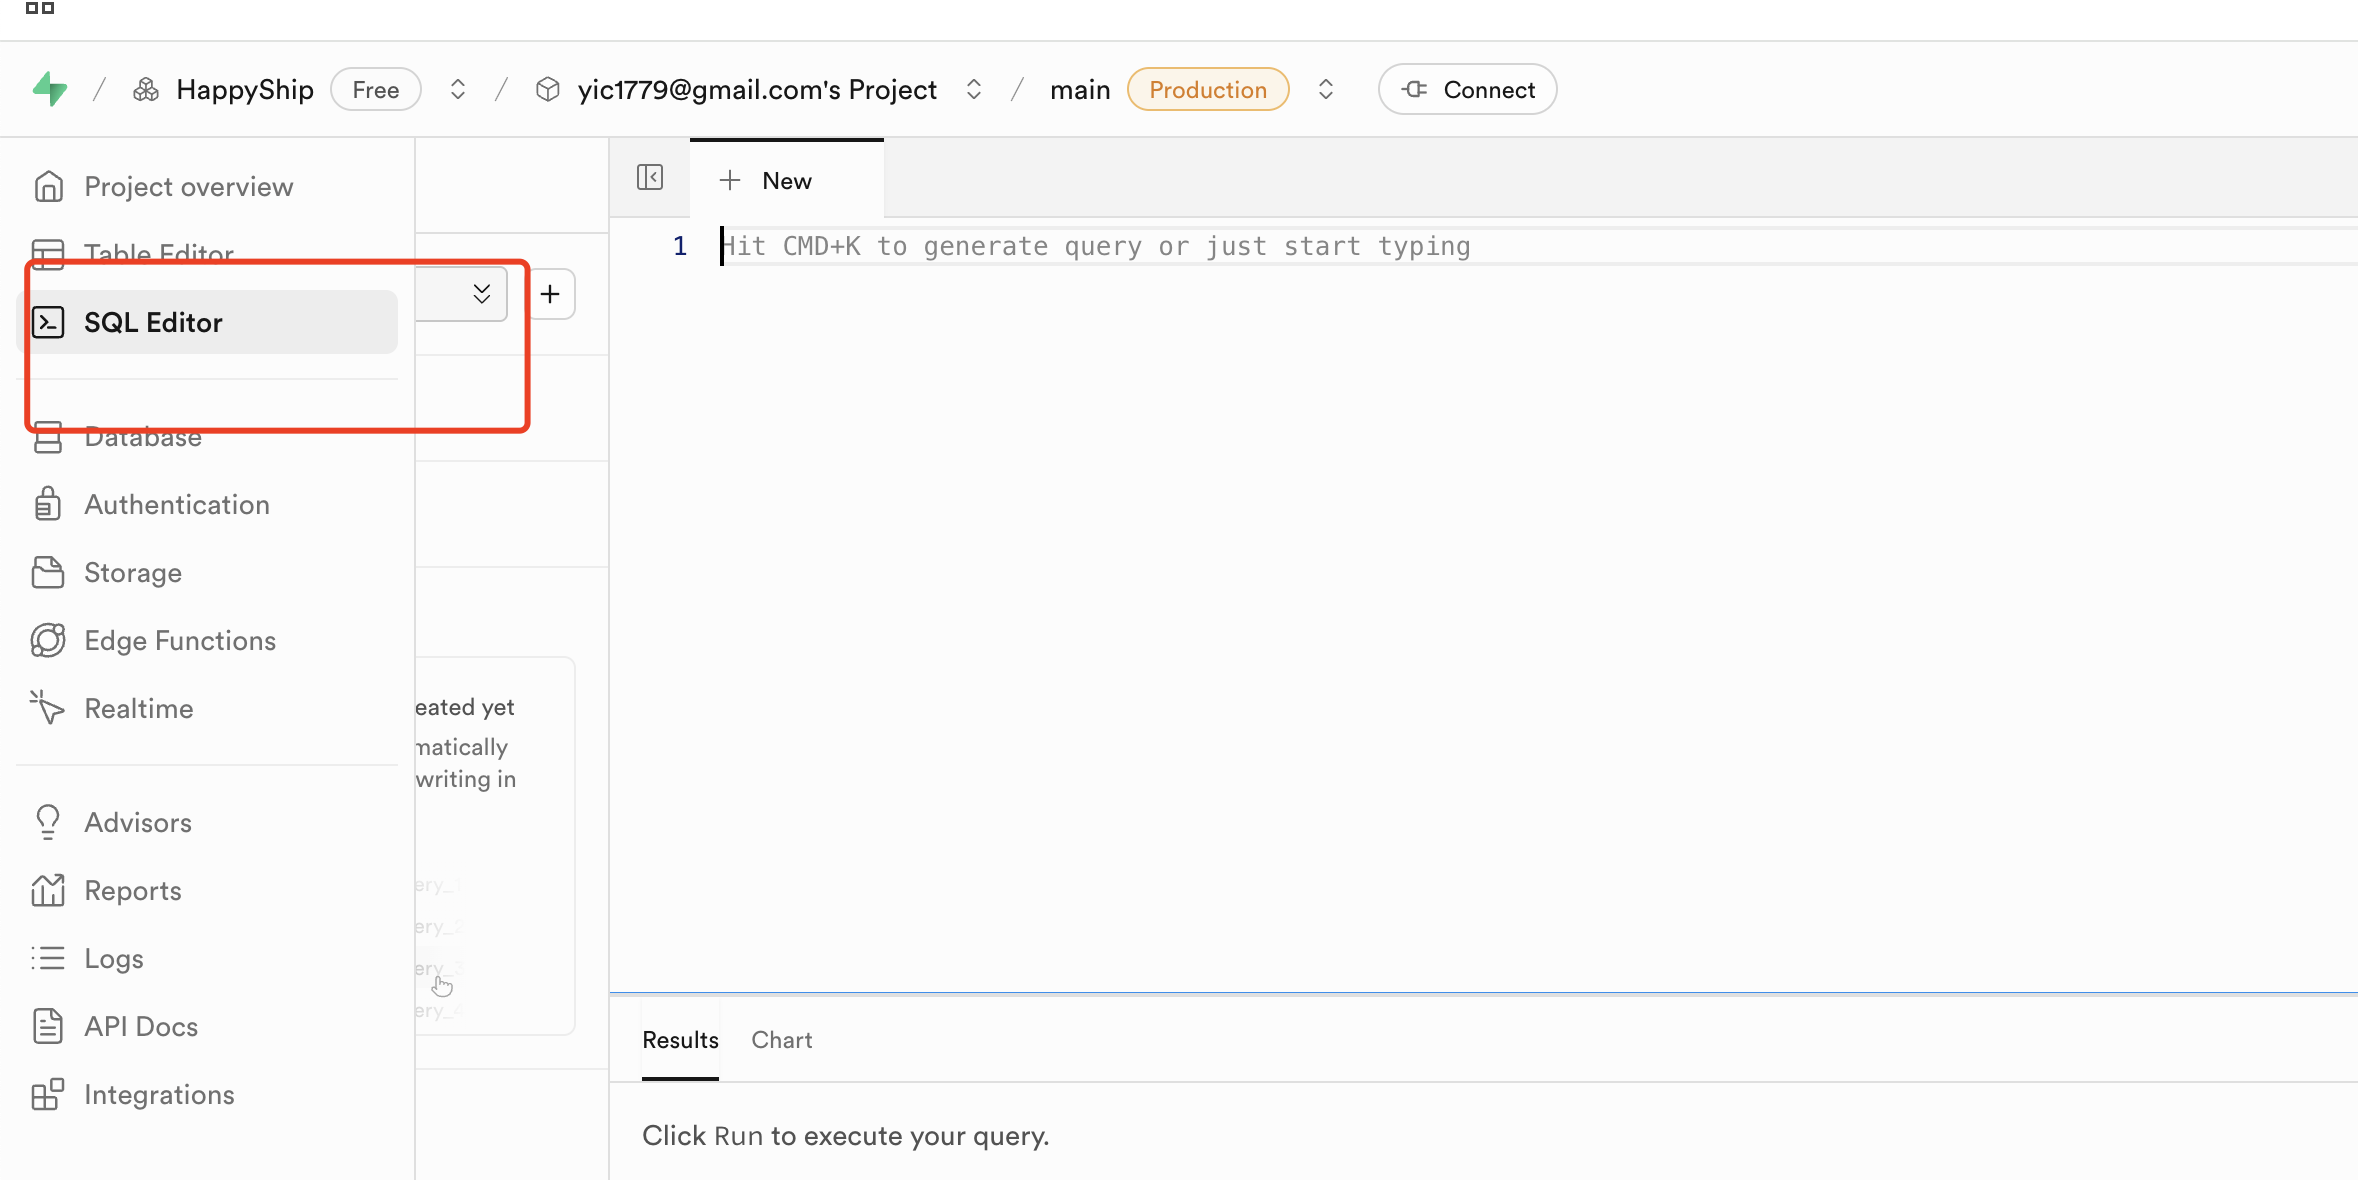Click the plus button beside search dropdown
The image size is (2358, 1180).
tap(550, 294)
